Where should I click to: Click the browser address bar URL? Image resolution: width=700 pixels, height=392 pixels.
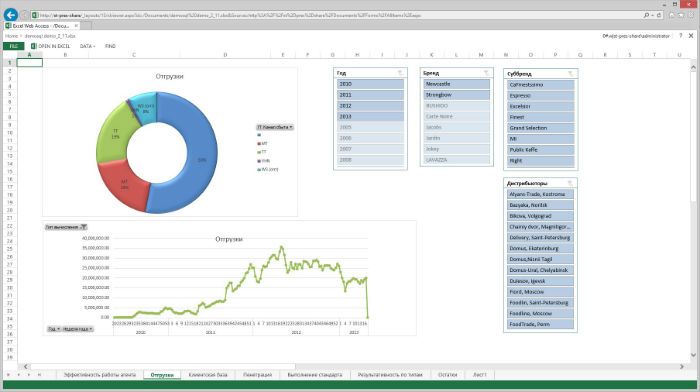(x=230, y=15)
